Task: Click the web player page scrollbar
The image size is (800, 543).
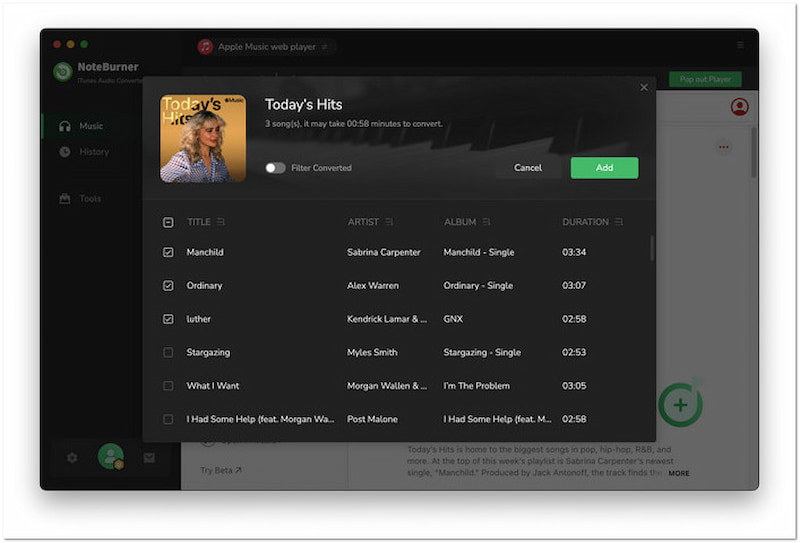Action: coord(753,153)
